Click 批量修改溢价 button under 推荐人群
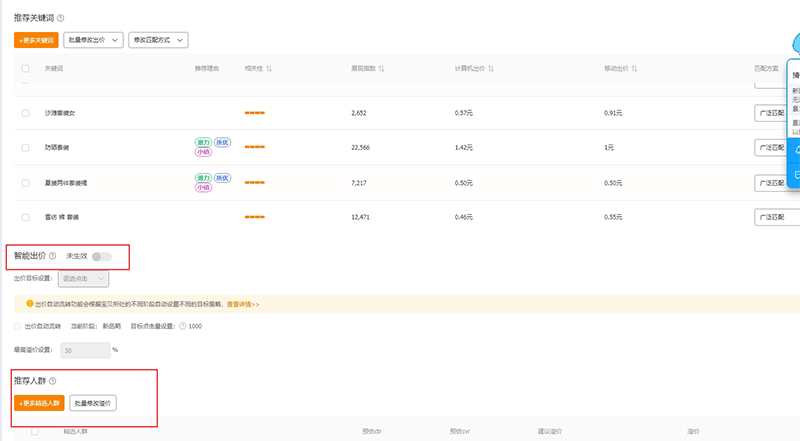Screen dimensions: 800x441 pyautogui.click(x=94, y=403)
